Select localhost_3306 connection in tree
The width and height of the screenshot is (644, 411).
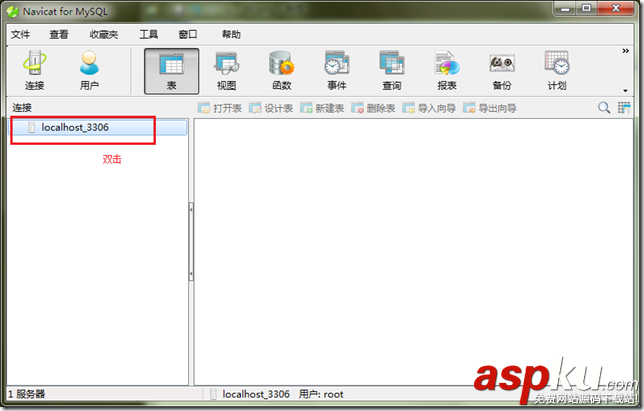click(99, 128)
